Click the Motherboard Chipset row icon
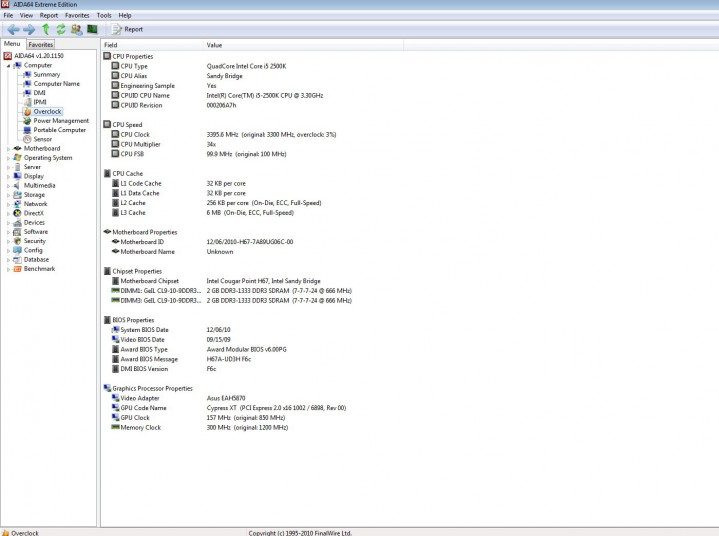Viewport: 719px width, 536px height. 116,281
